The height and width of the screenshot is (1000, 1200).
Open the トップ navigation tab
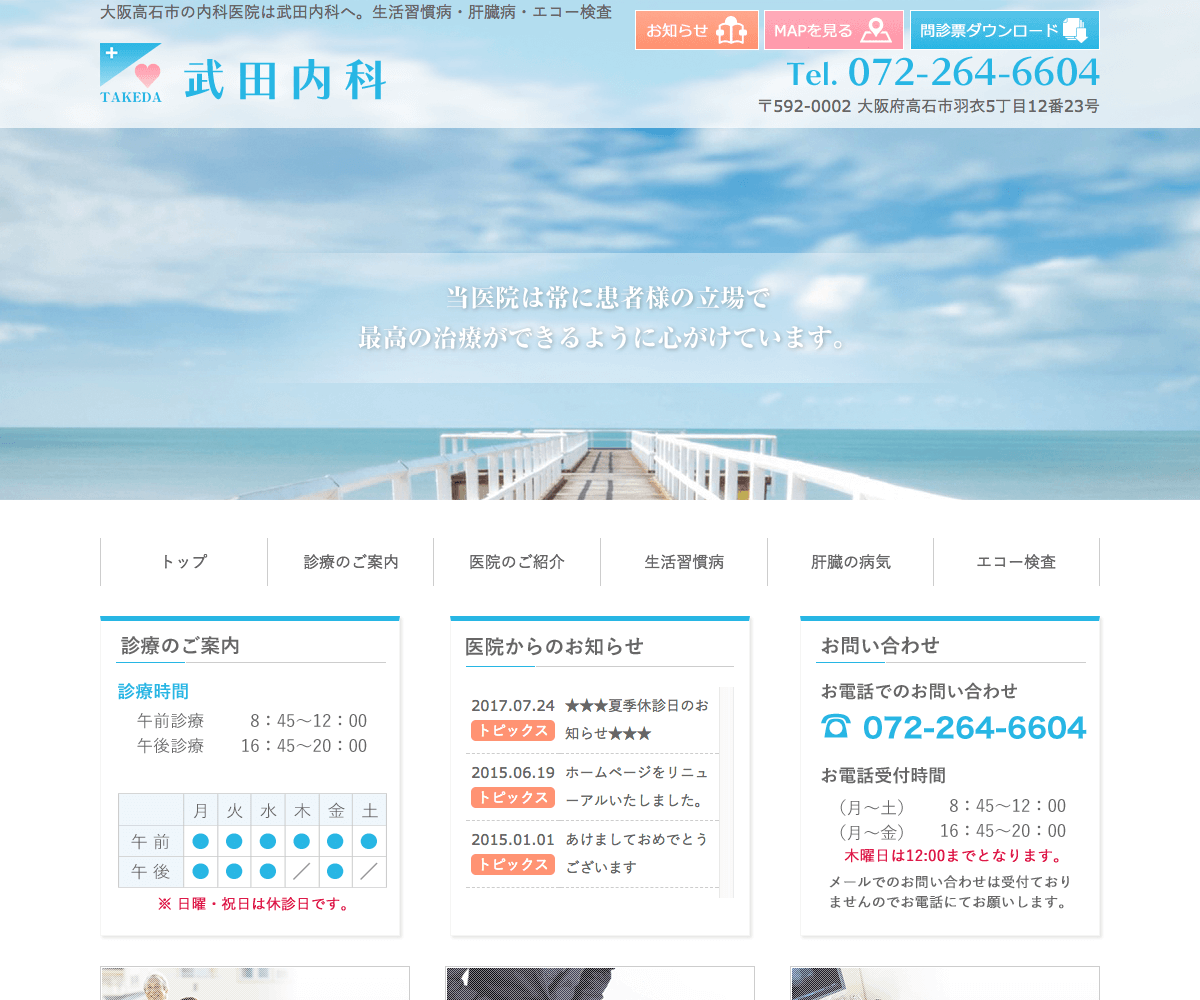pos(184,562)
